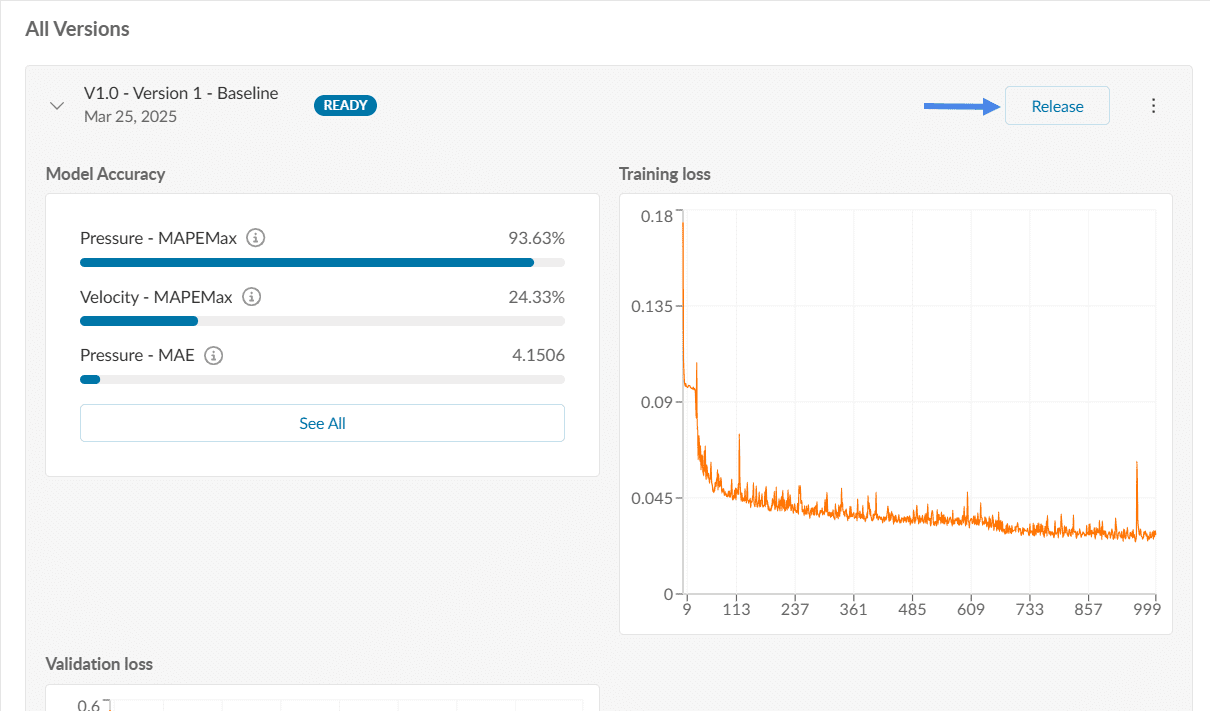Collapse the V1.0 Baseline version chevron
Viewport: 1210px width, 711px height.
(57, 105)
